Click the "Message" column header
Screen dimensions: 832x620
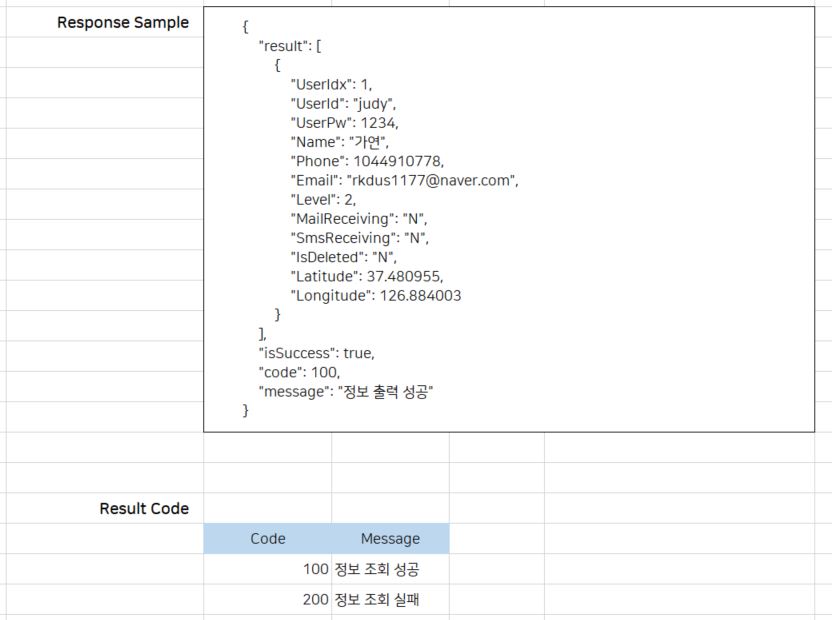390,538
